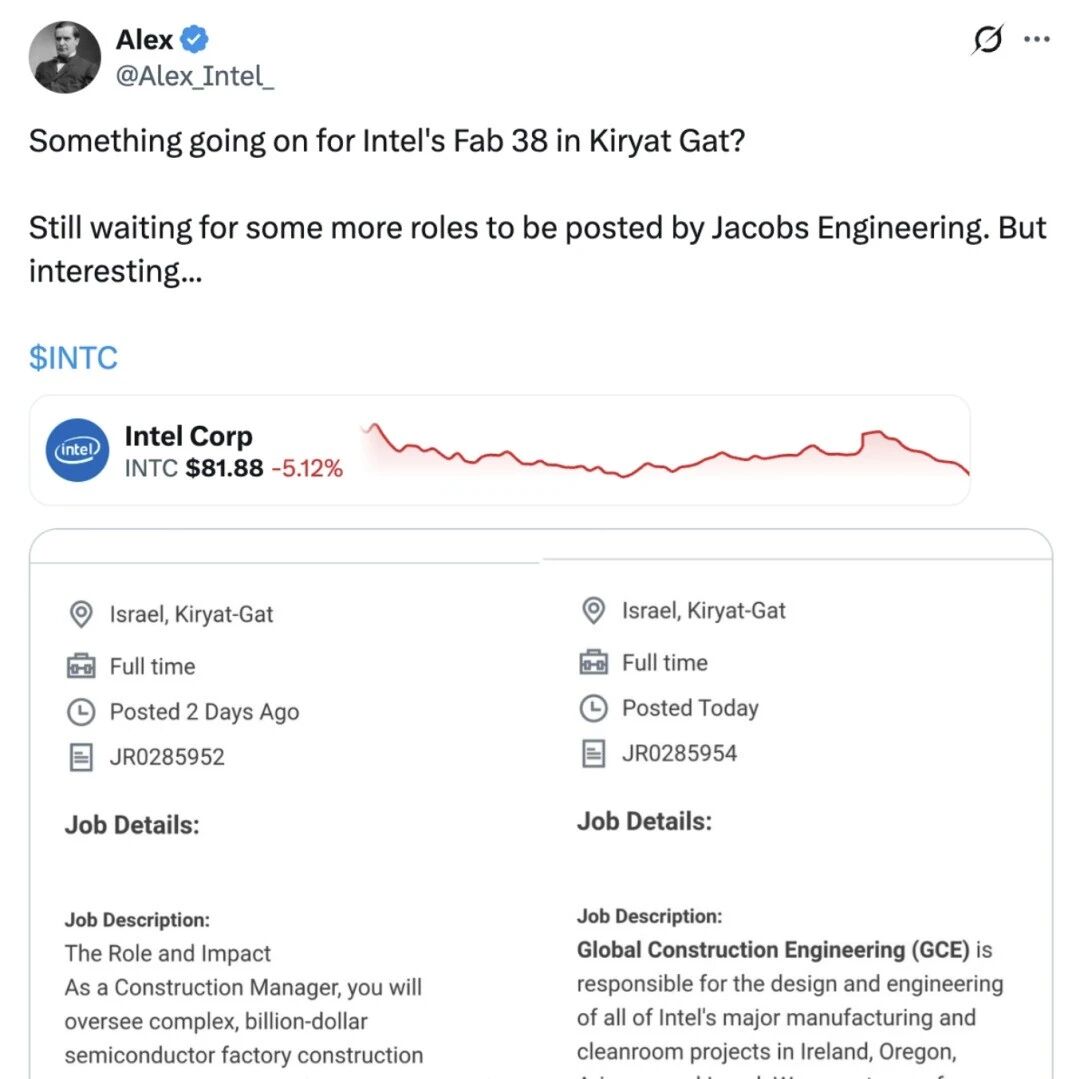Open the three-dot more options menu
Screen dimensions: 1080x1079
(1037, 39)
